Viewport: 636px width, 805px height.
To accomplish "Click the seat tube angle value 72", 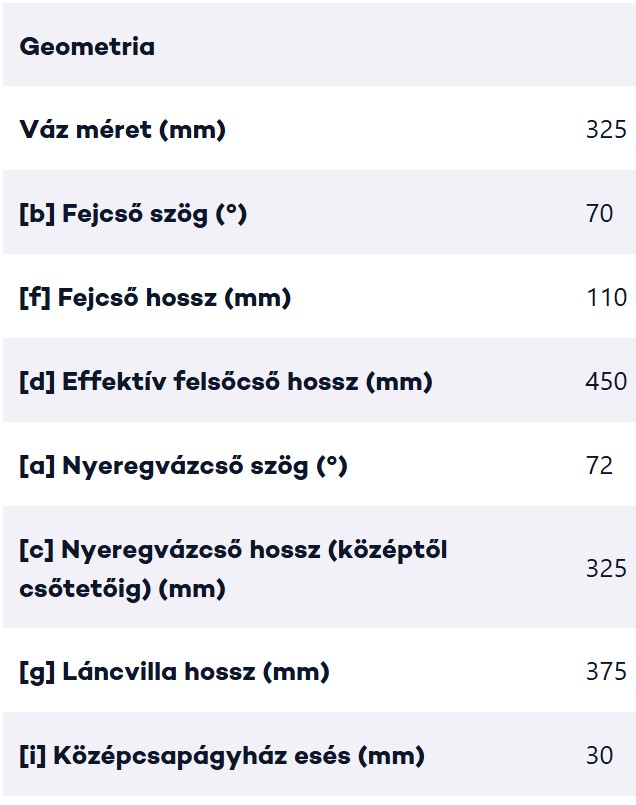I will (600, 466).
